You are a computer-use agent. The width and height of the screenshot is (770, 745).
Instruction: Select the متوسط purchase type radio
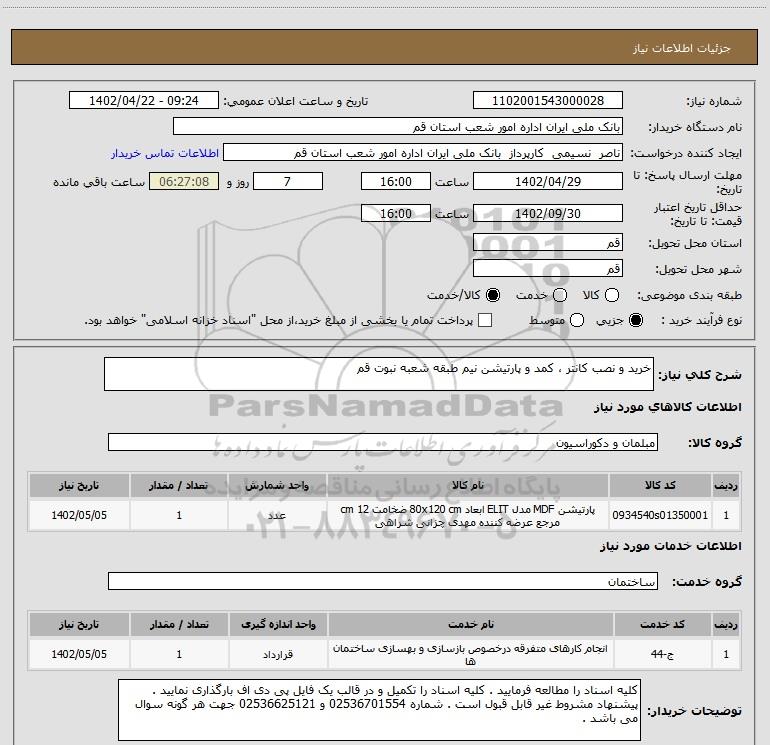pos(577,320)
